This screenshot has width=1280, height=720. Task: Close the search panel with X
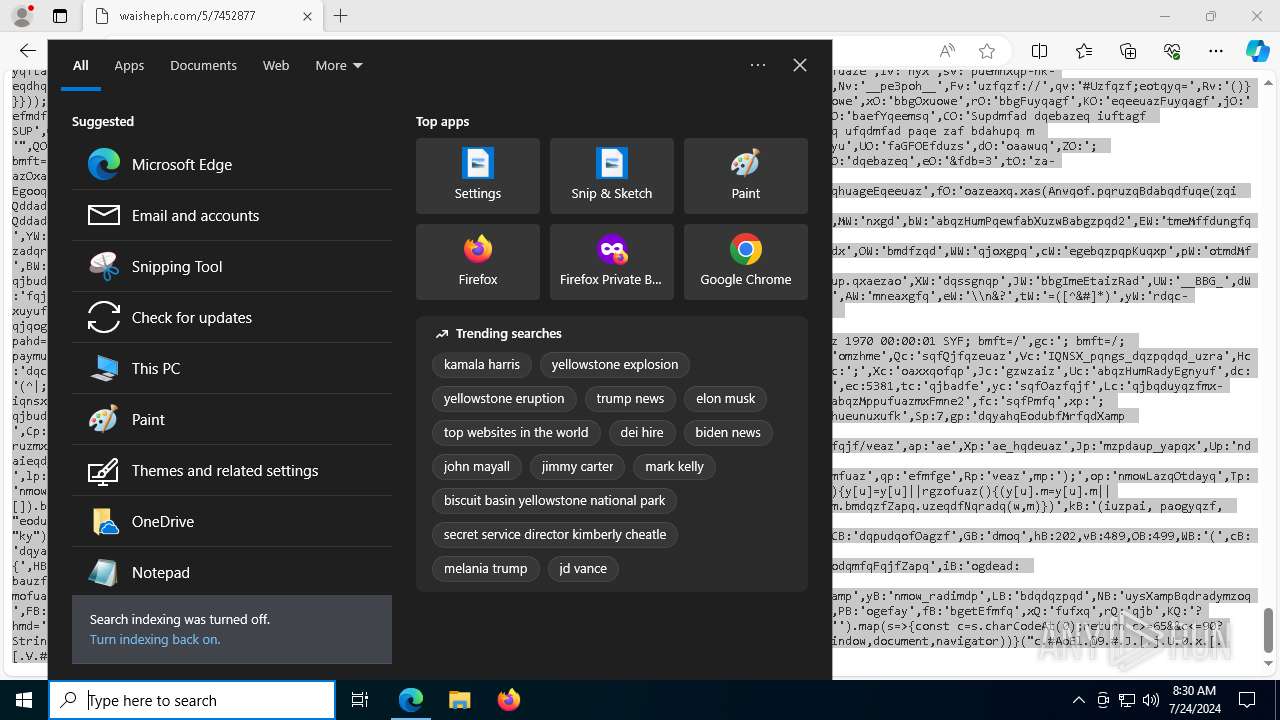[x=800, y=65]
